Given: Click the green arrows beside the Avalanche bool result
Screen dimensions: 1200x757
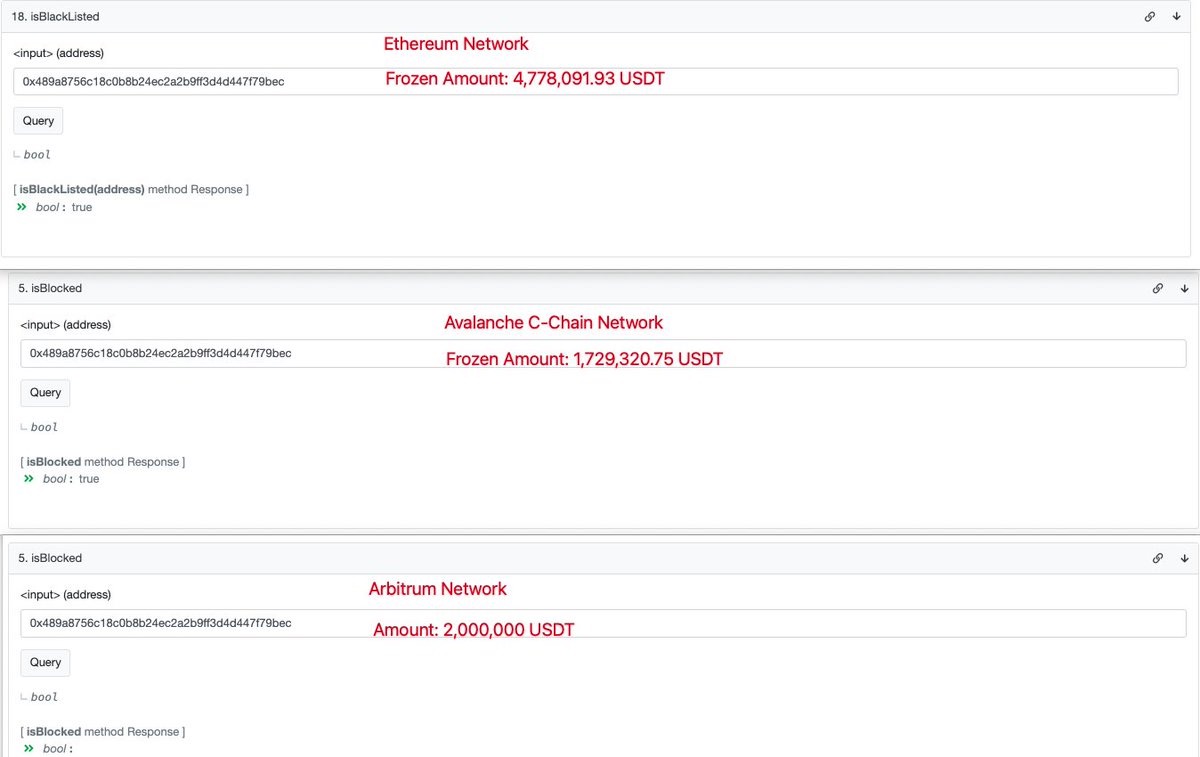Looking at the screenshot, I should (x=28, y=479).
